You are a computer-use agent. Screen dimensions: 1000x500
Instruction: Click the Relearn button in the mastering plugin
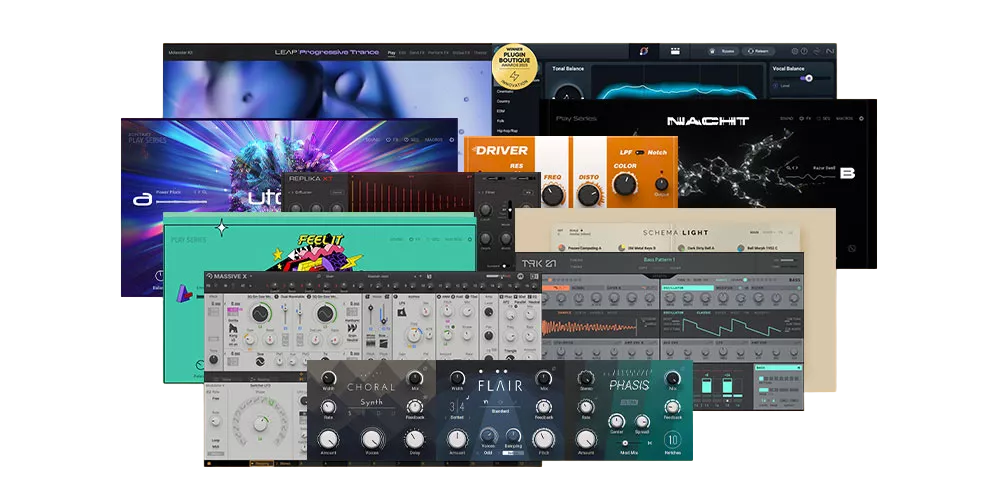tap(758, 51)
